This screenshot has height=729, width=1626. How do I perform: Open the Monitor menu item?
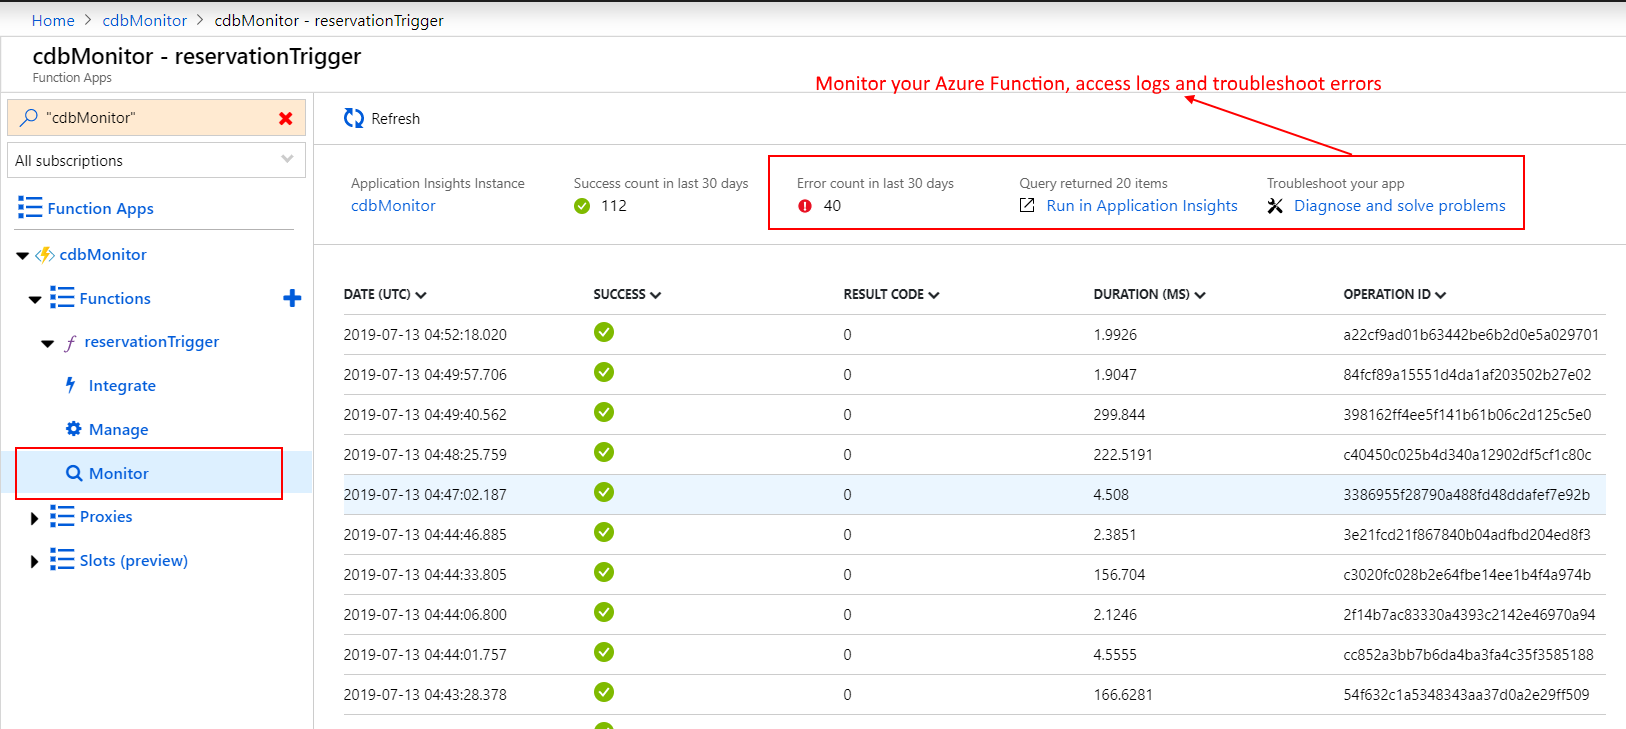tap(119, 474)
